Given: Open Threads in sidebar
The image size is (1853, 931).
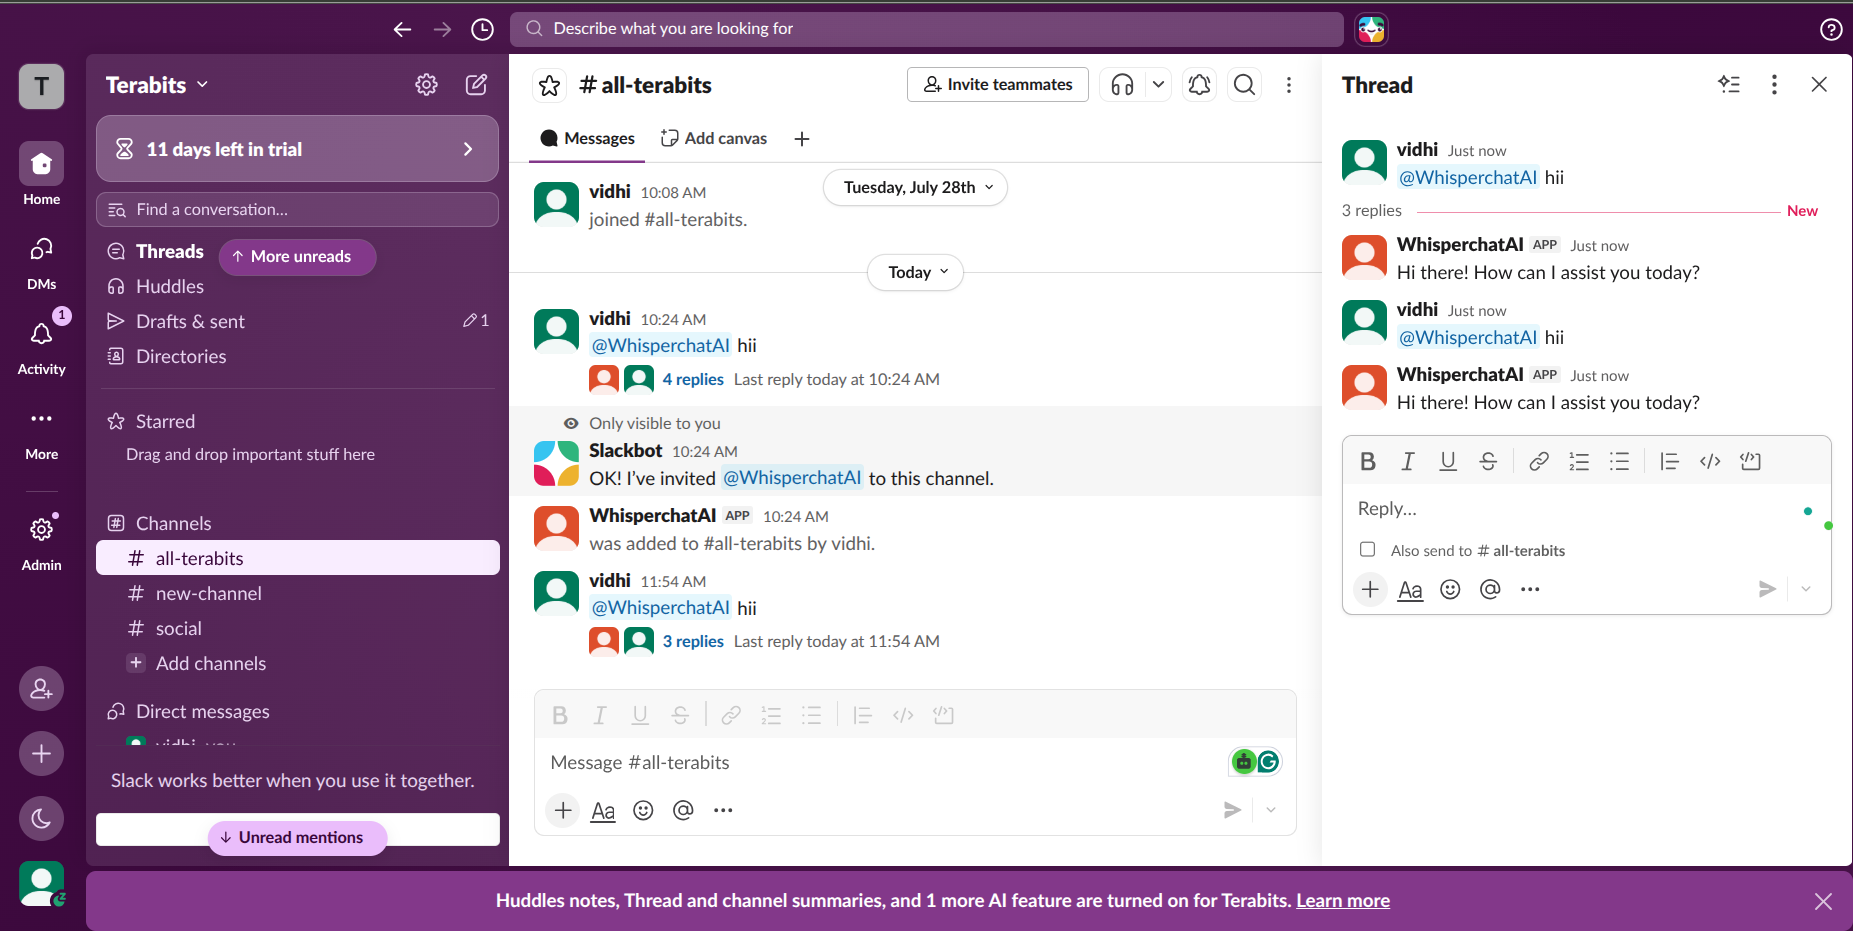Looking at the screenshot, I should 156,251.
